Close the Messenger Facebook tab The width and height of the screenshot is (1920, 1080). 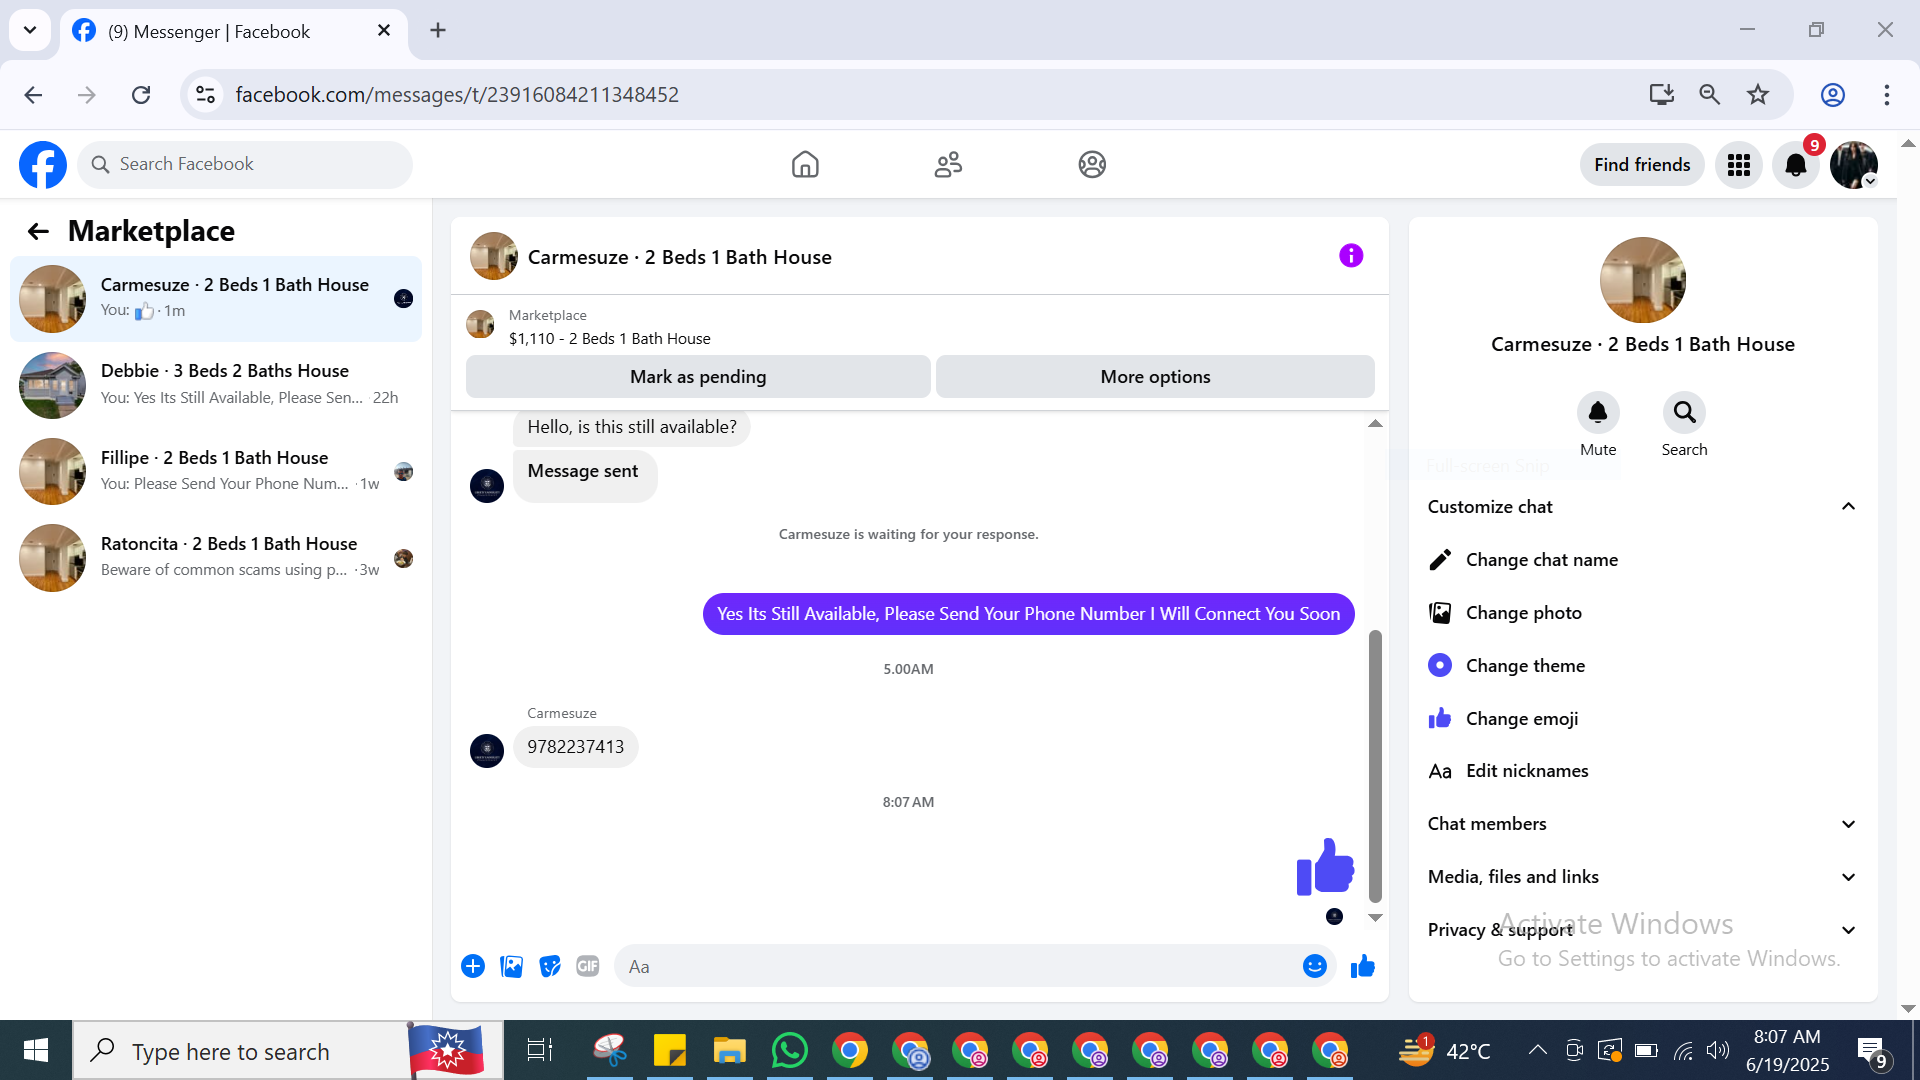[x=384, y=31]
